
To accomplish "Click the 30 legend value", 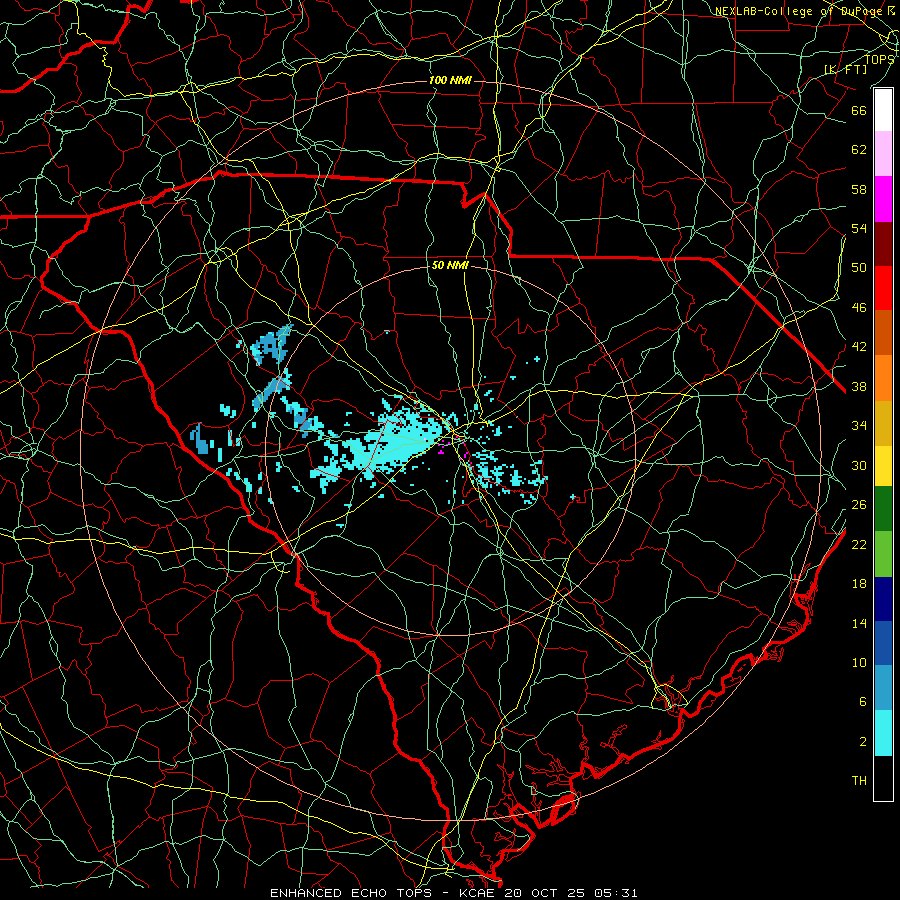I will click(x=859, y=465).
